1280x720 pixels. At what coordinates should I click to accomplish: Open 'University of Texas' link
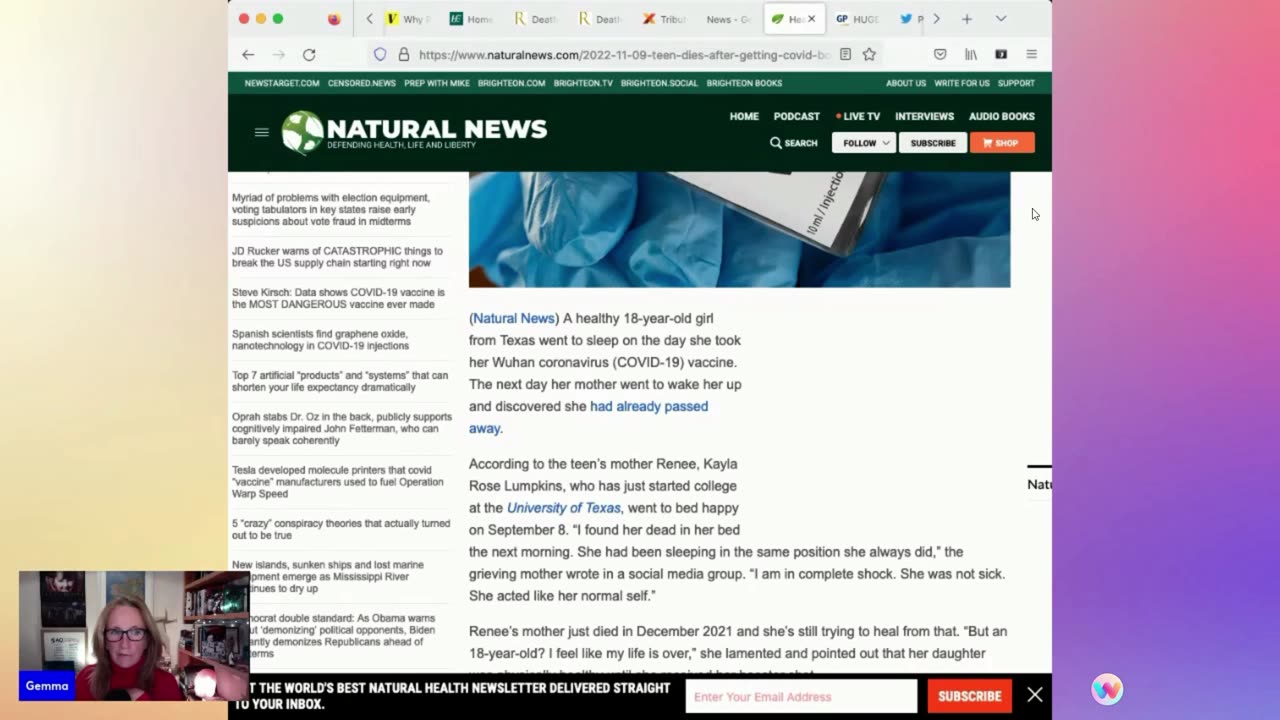tap(563, 508)
